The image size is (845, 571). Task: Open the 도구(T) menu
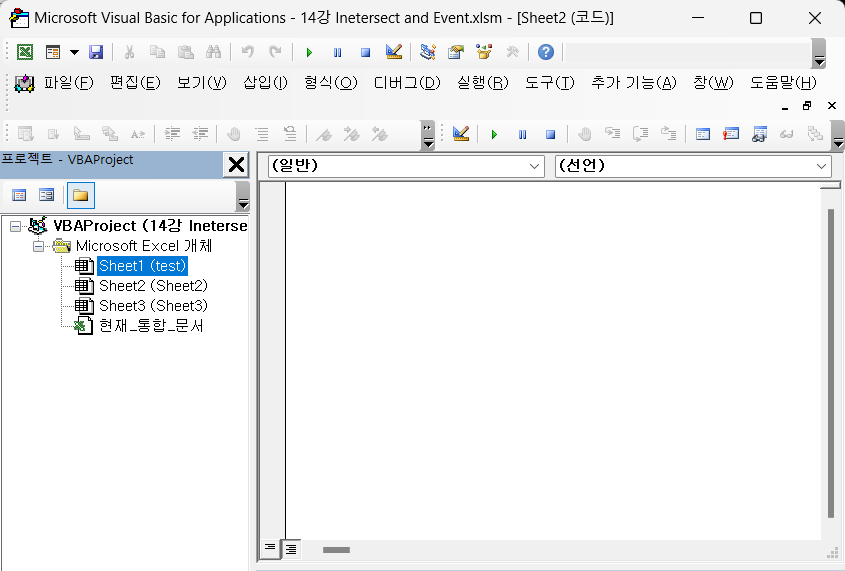pos(550,83)
